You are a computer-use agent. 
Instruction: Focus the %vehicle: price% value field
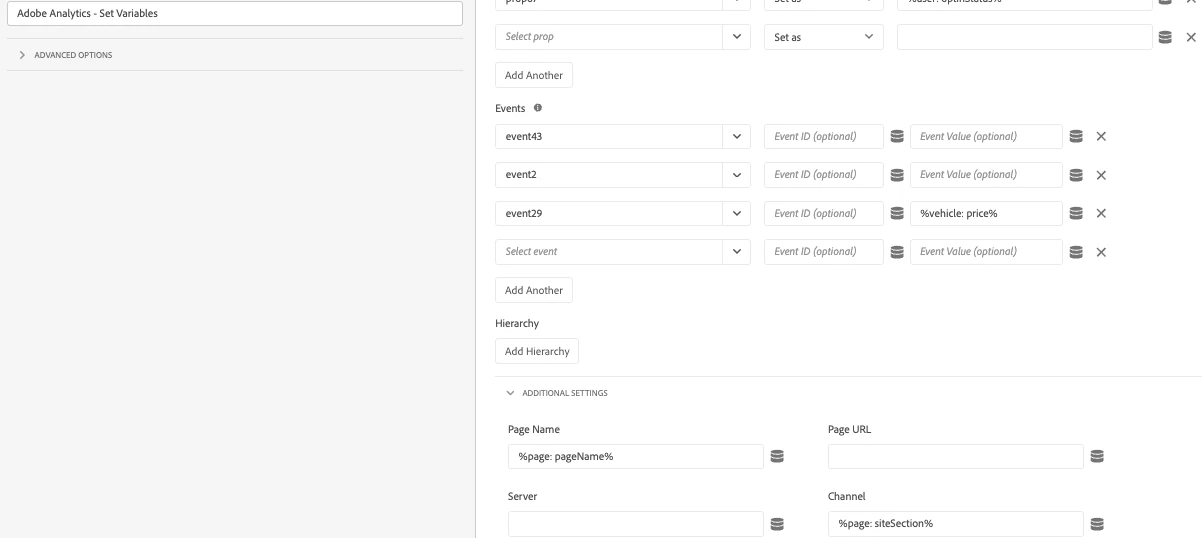point(986,213)
